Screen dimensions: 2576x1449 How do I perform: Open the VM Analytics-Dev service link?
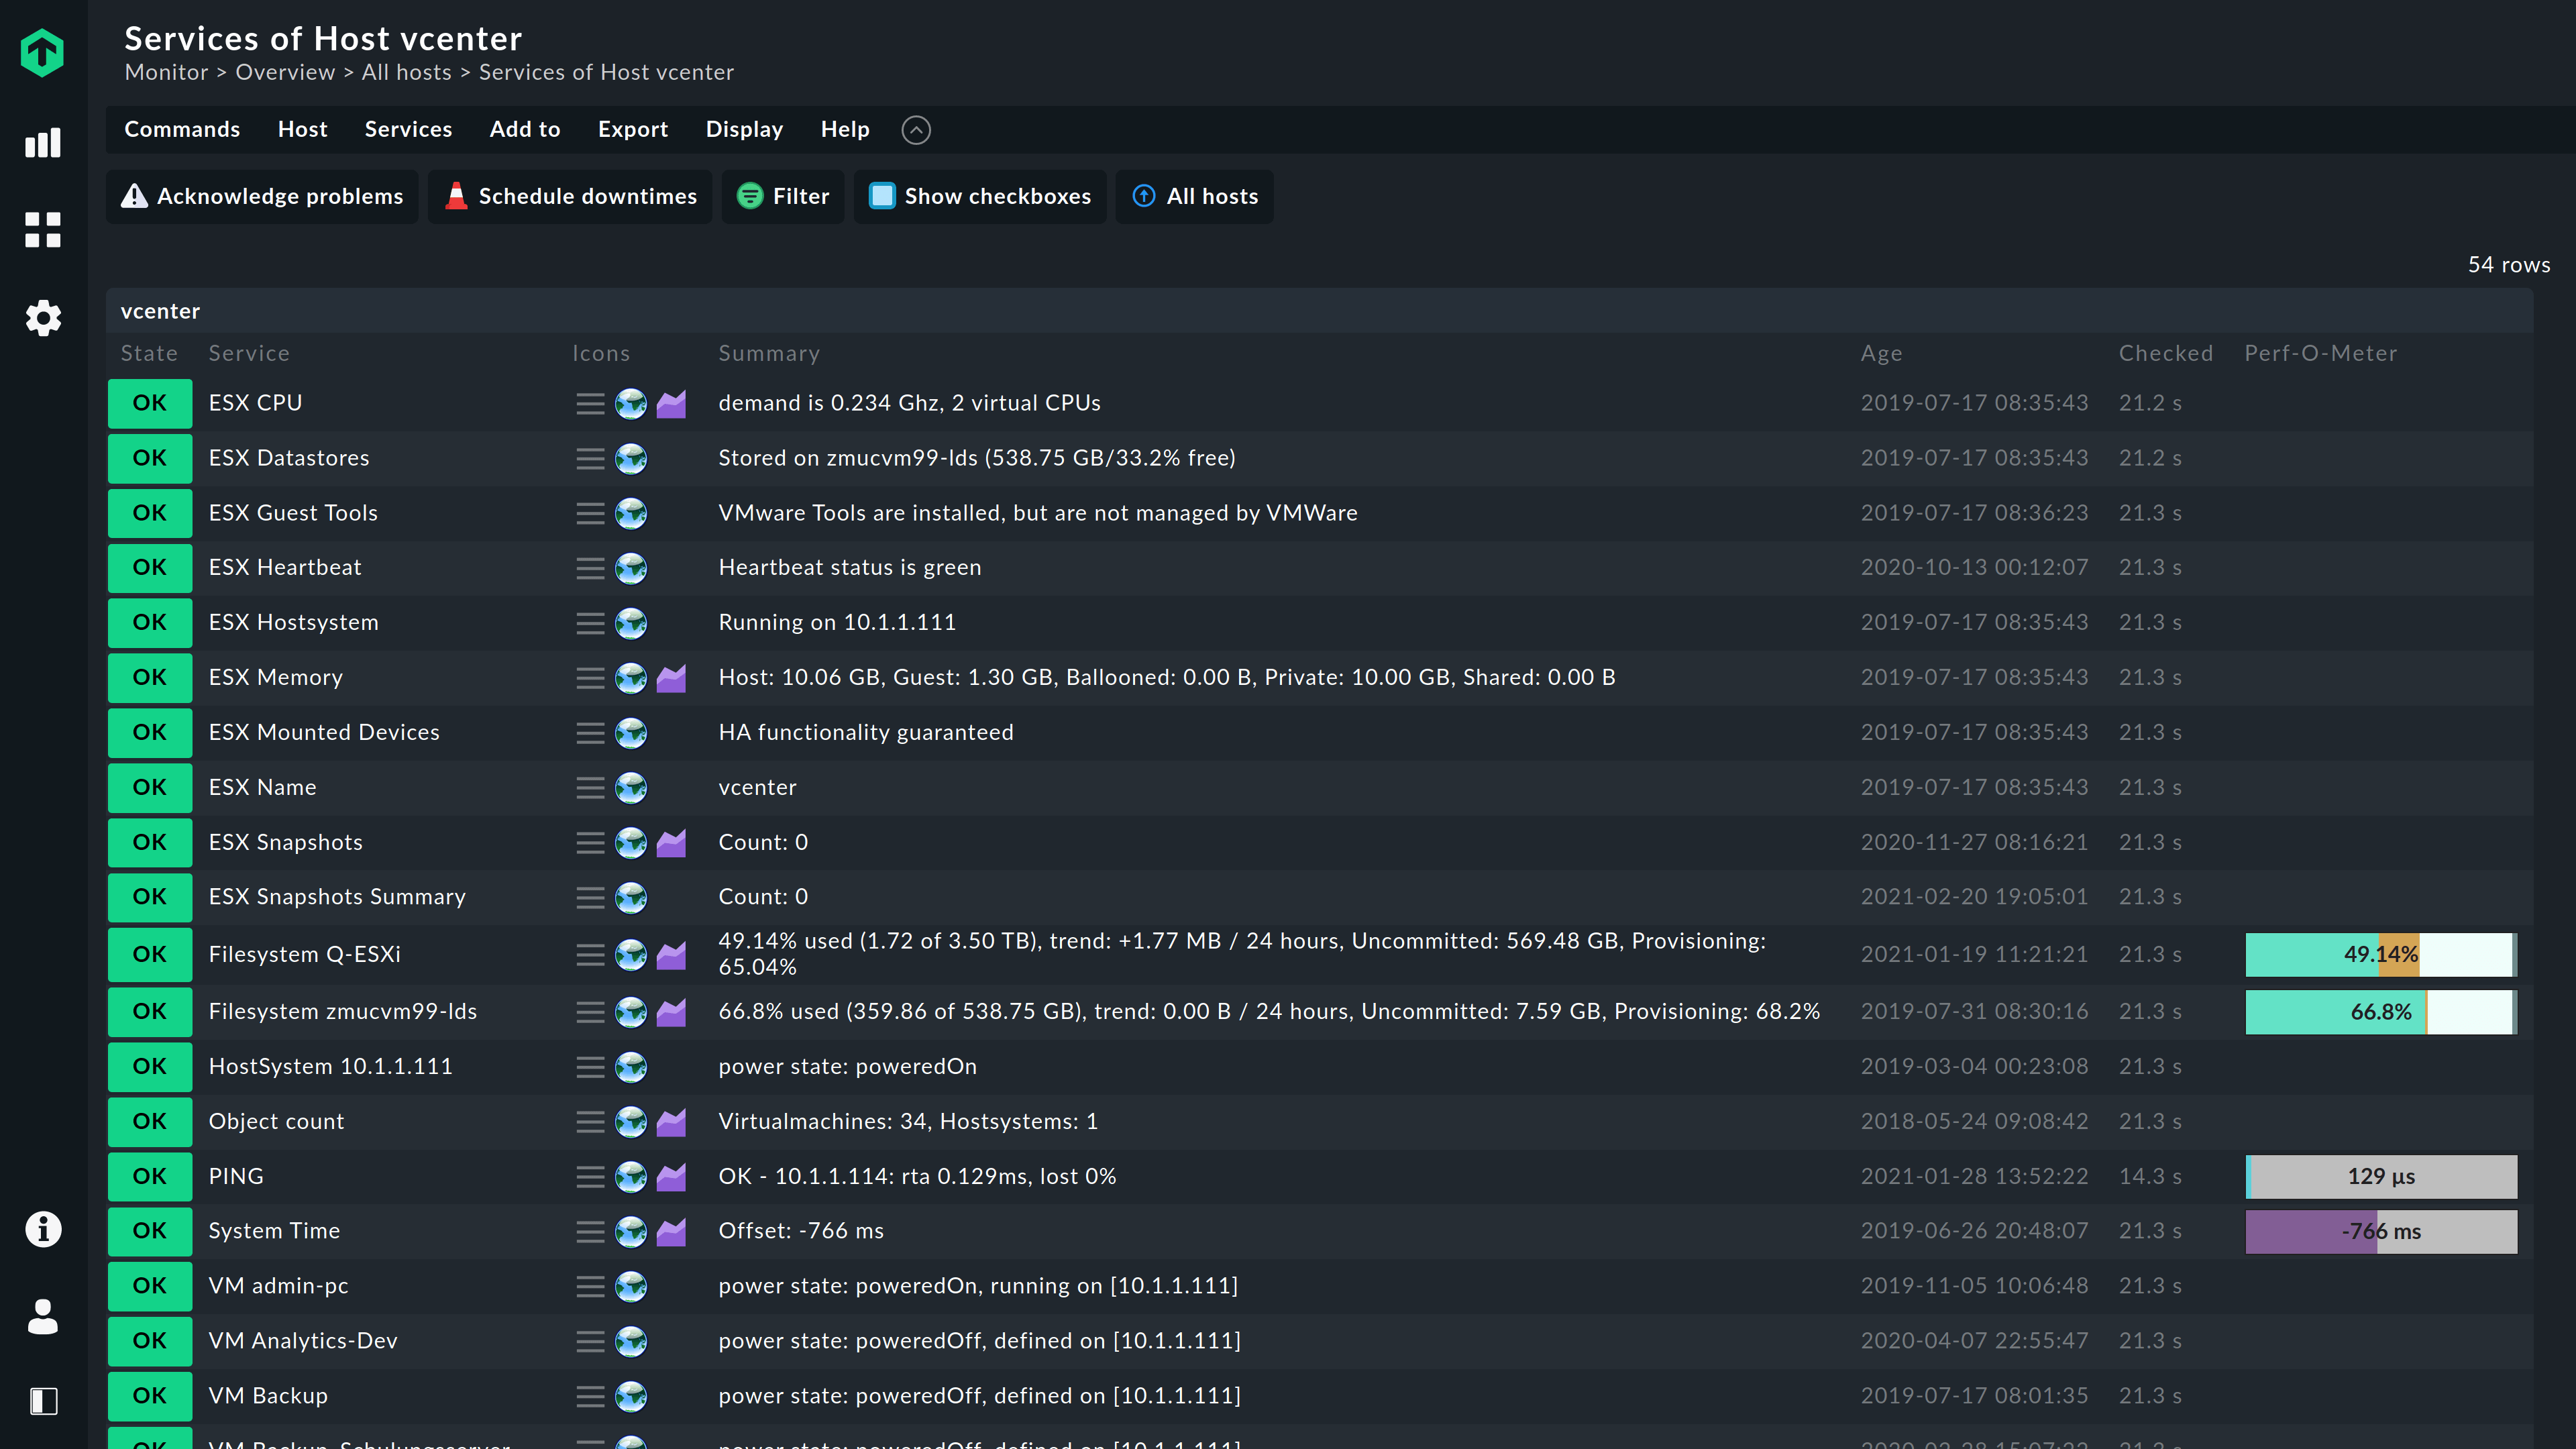303,1341
